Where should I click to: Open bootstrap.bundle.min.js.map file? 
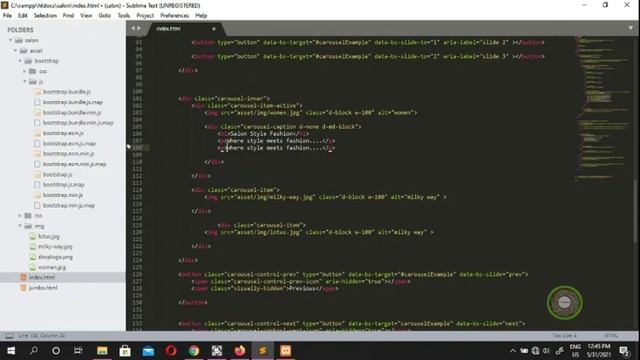(x=78, y=122)
